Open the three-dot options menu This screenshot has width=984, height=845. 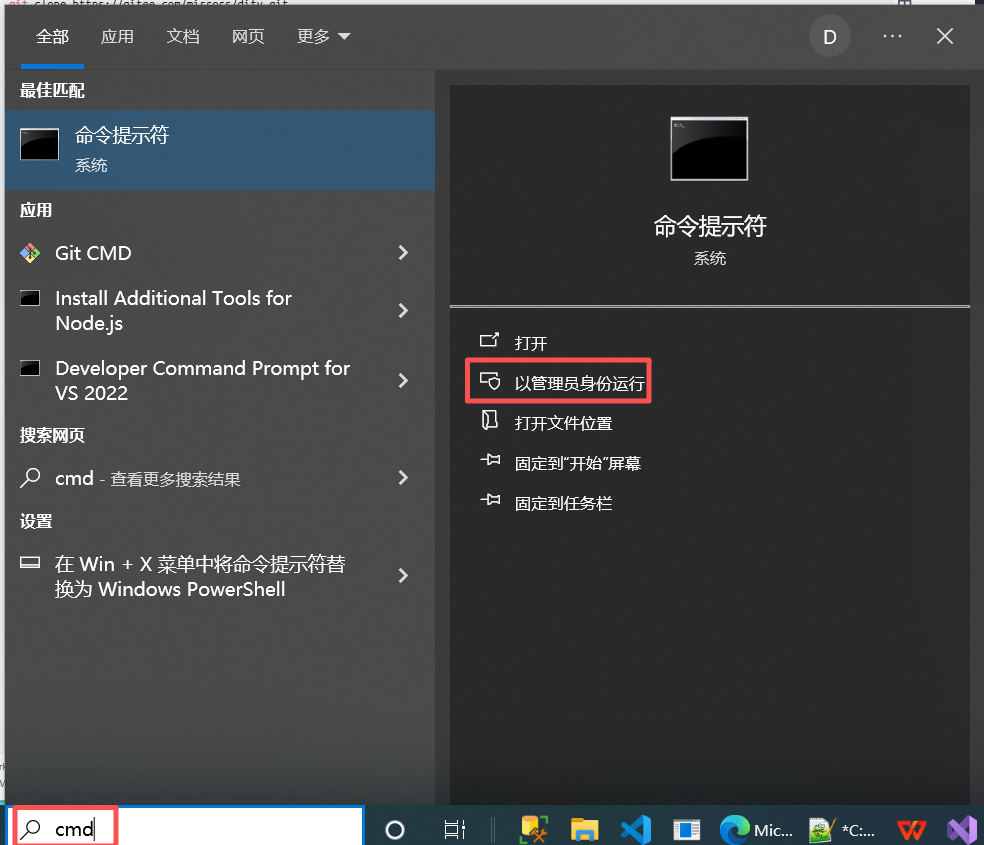(x=892, y=36)
